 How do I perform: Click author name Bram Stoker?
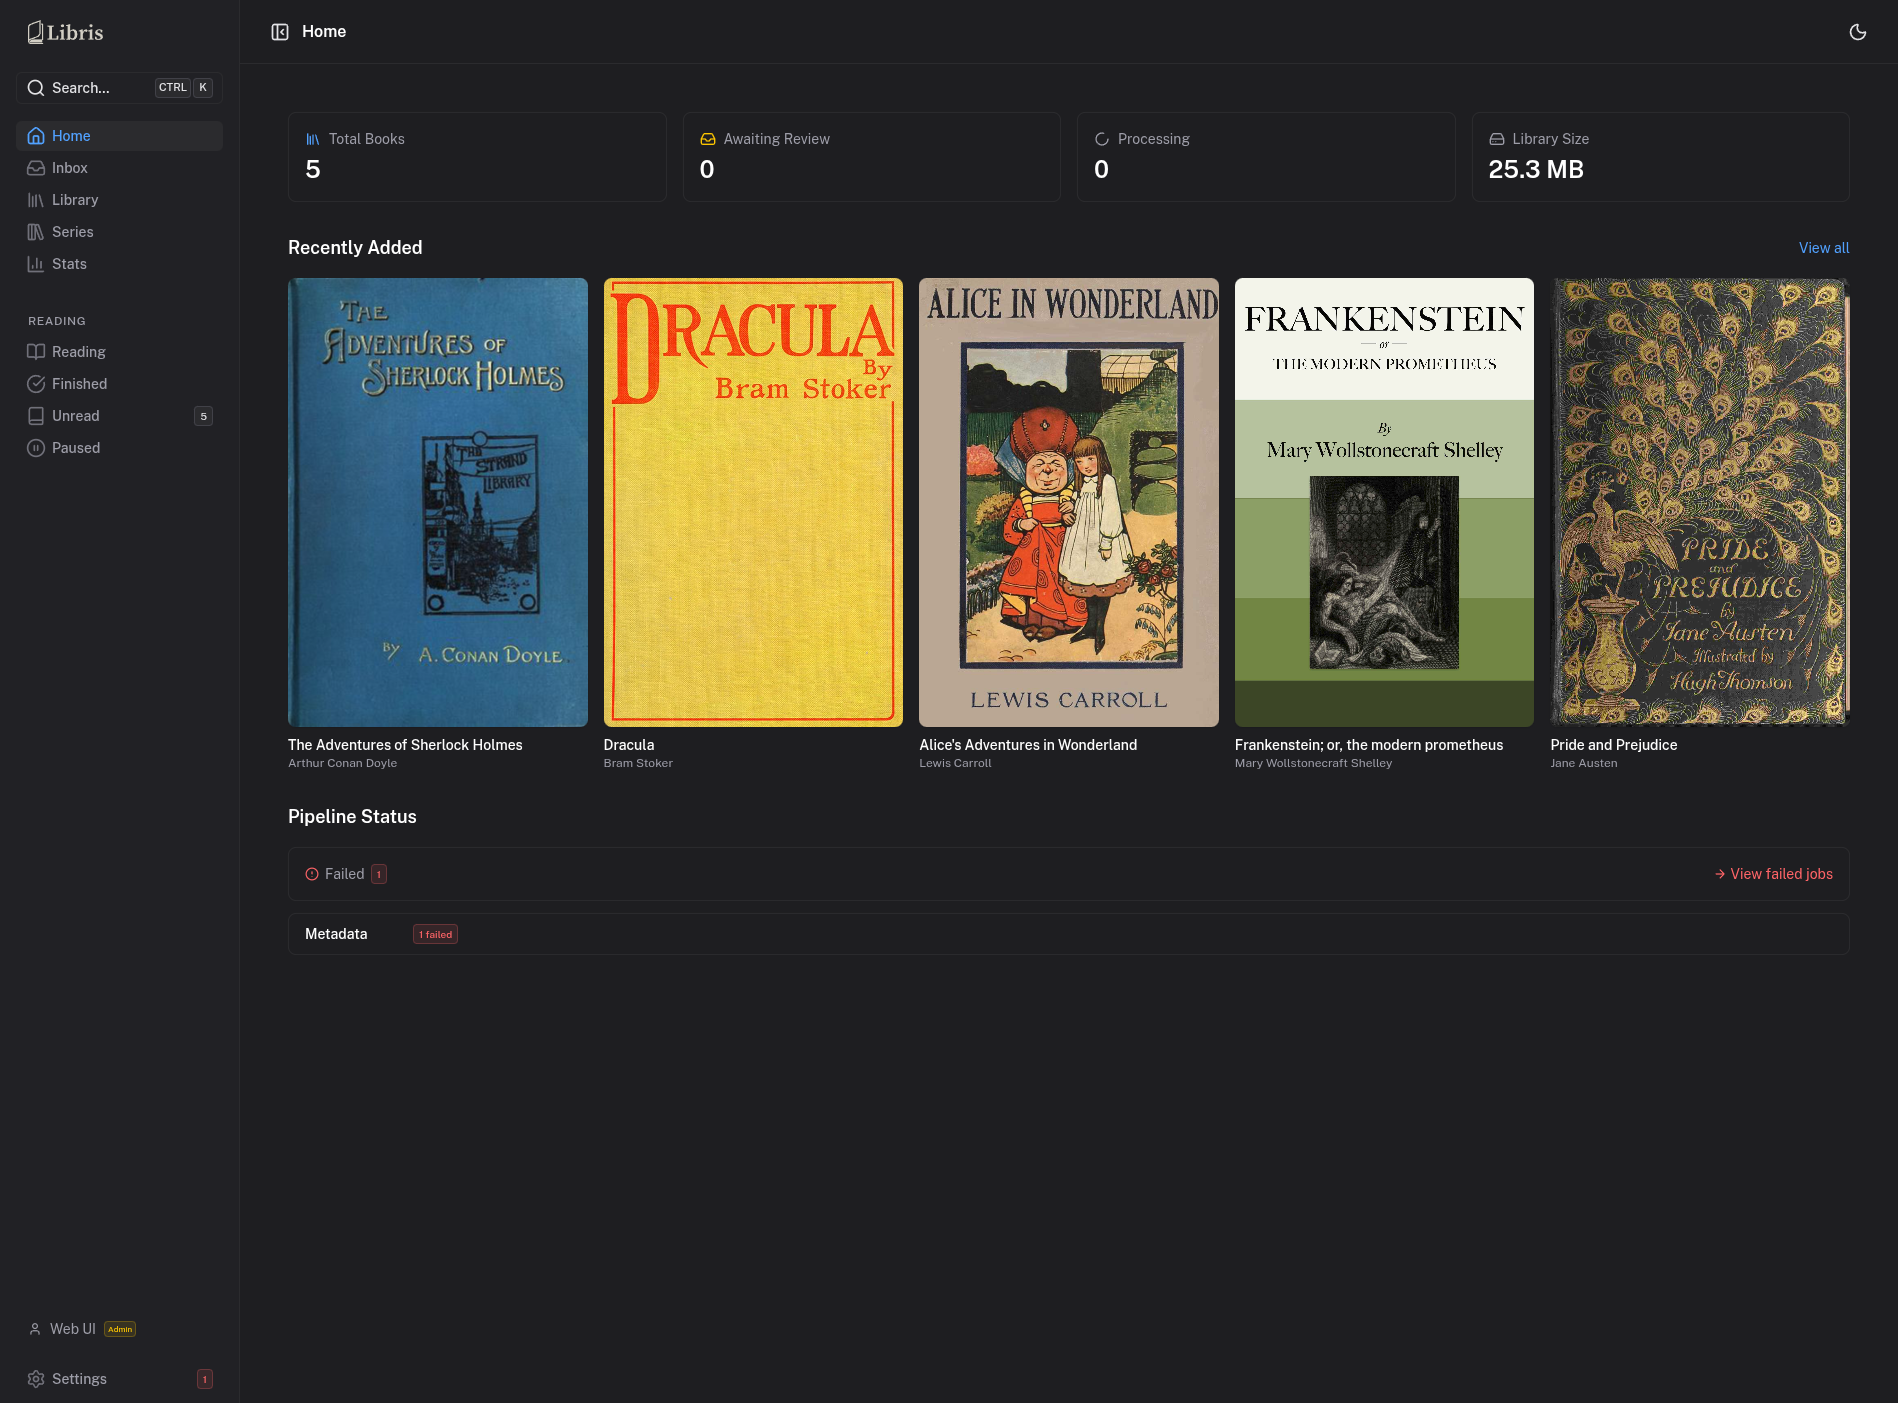tap(638, 763)
